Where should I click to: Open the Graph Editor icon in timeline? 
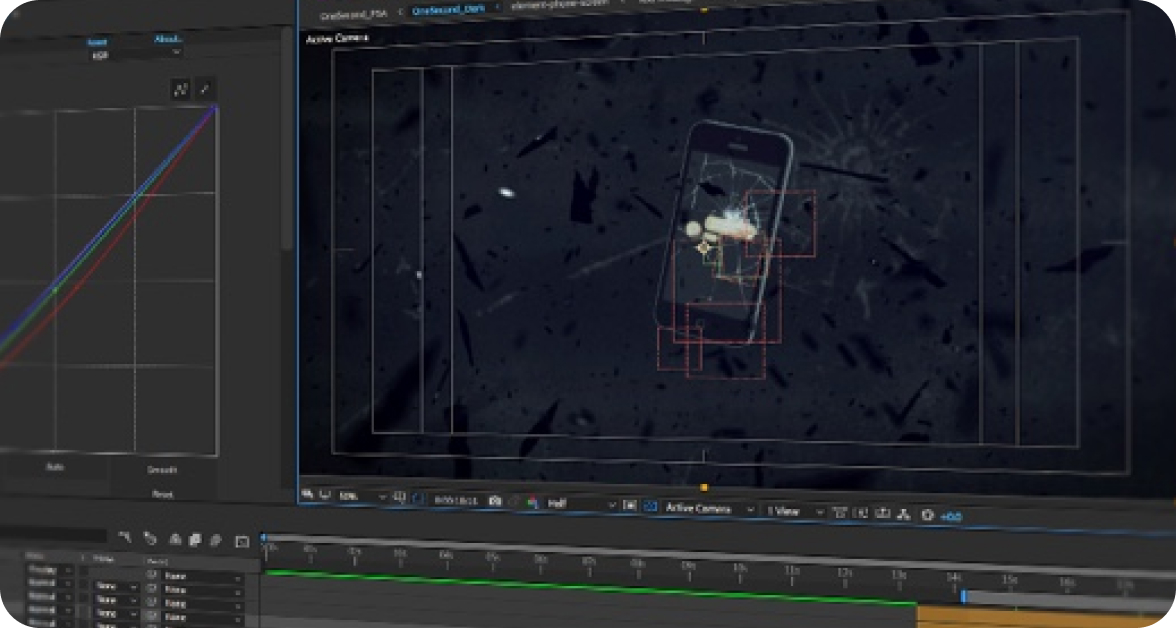coord(242,541)
